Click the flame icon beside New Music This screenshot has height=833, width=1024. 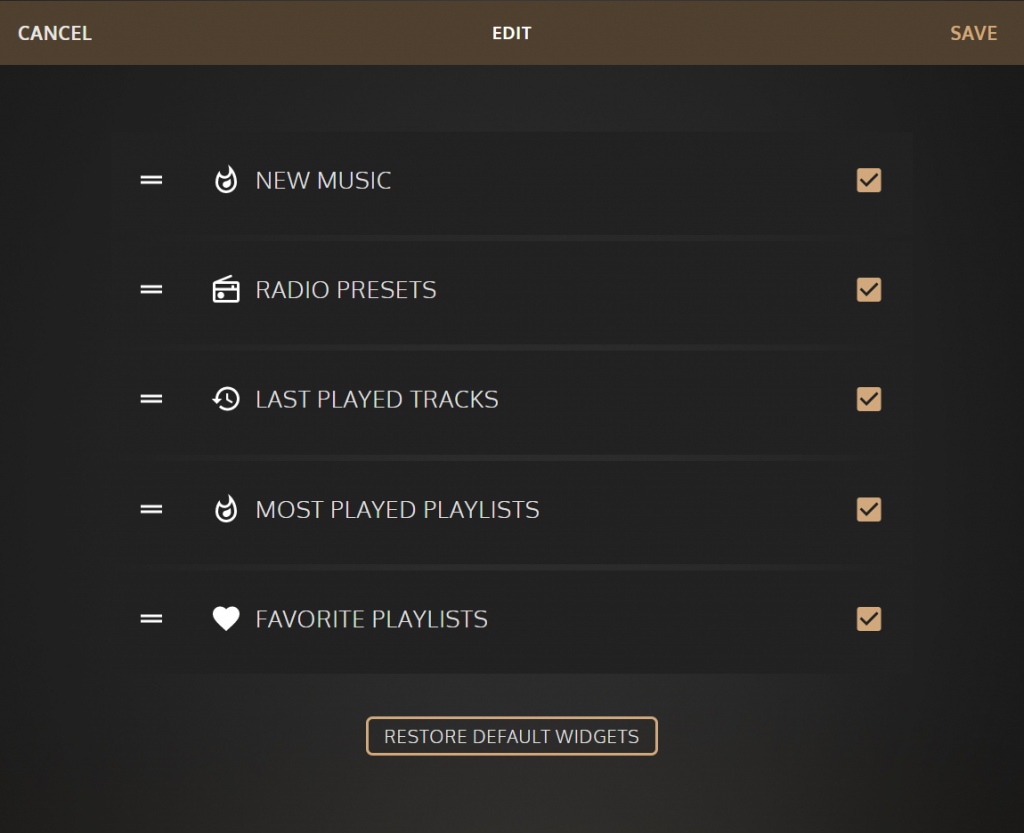[x=226, y=180]
